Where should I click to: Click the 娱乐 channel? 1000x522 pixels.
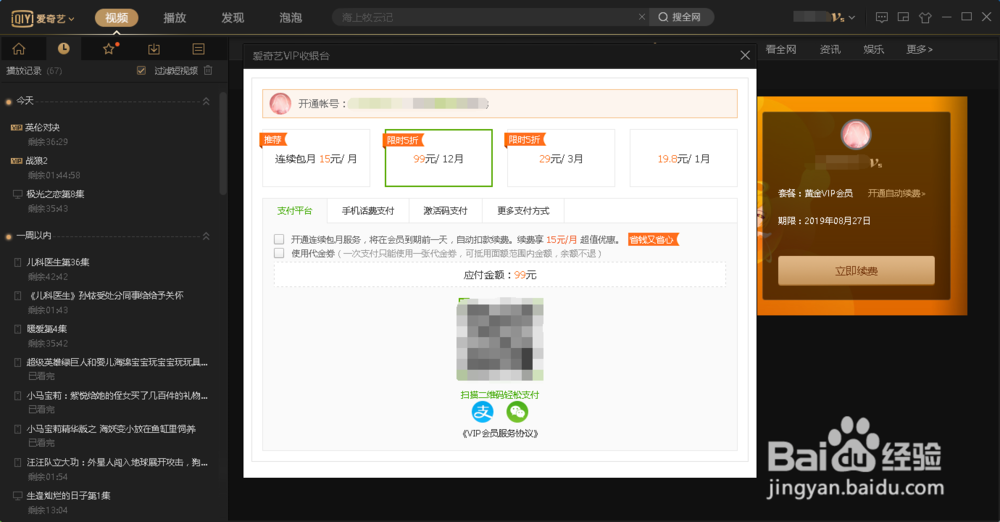[874, 49]
